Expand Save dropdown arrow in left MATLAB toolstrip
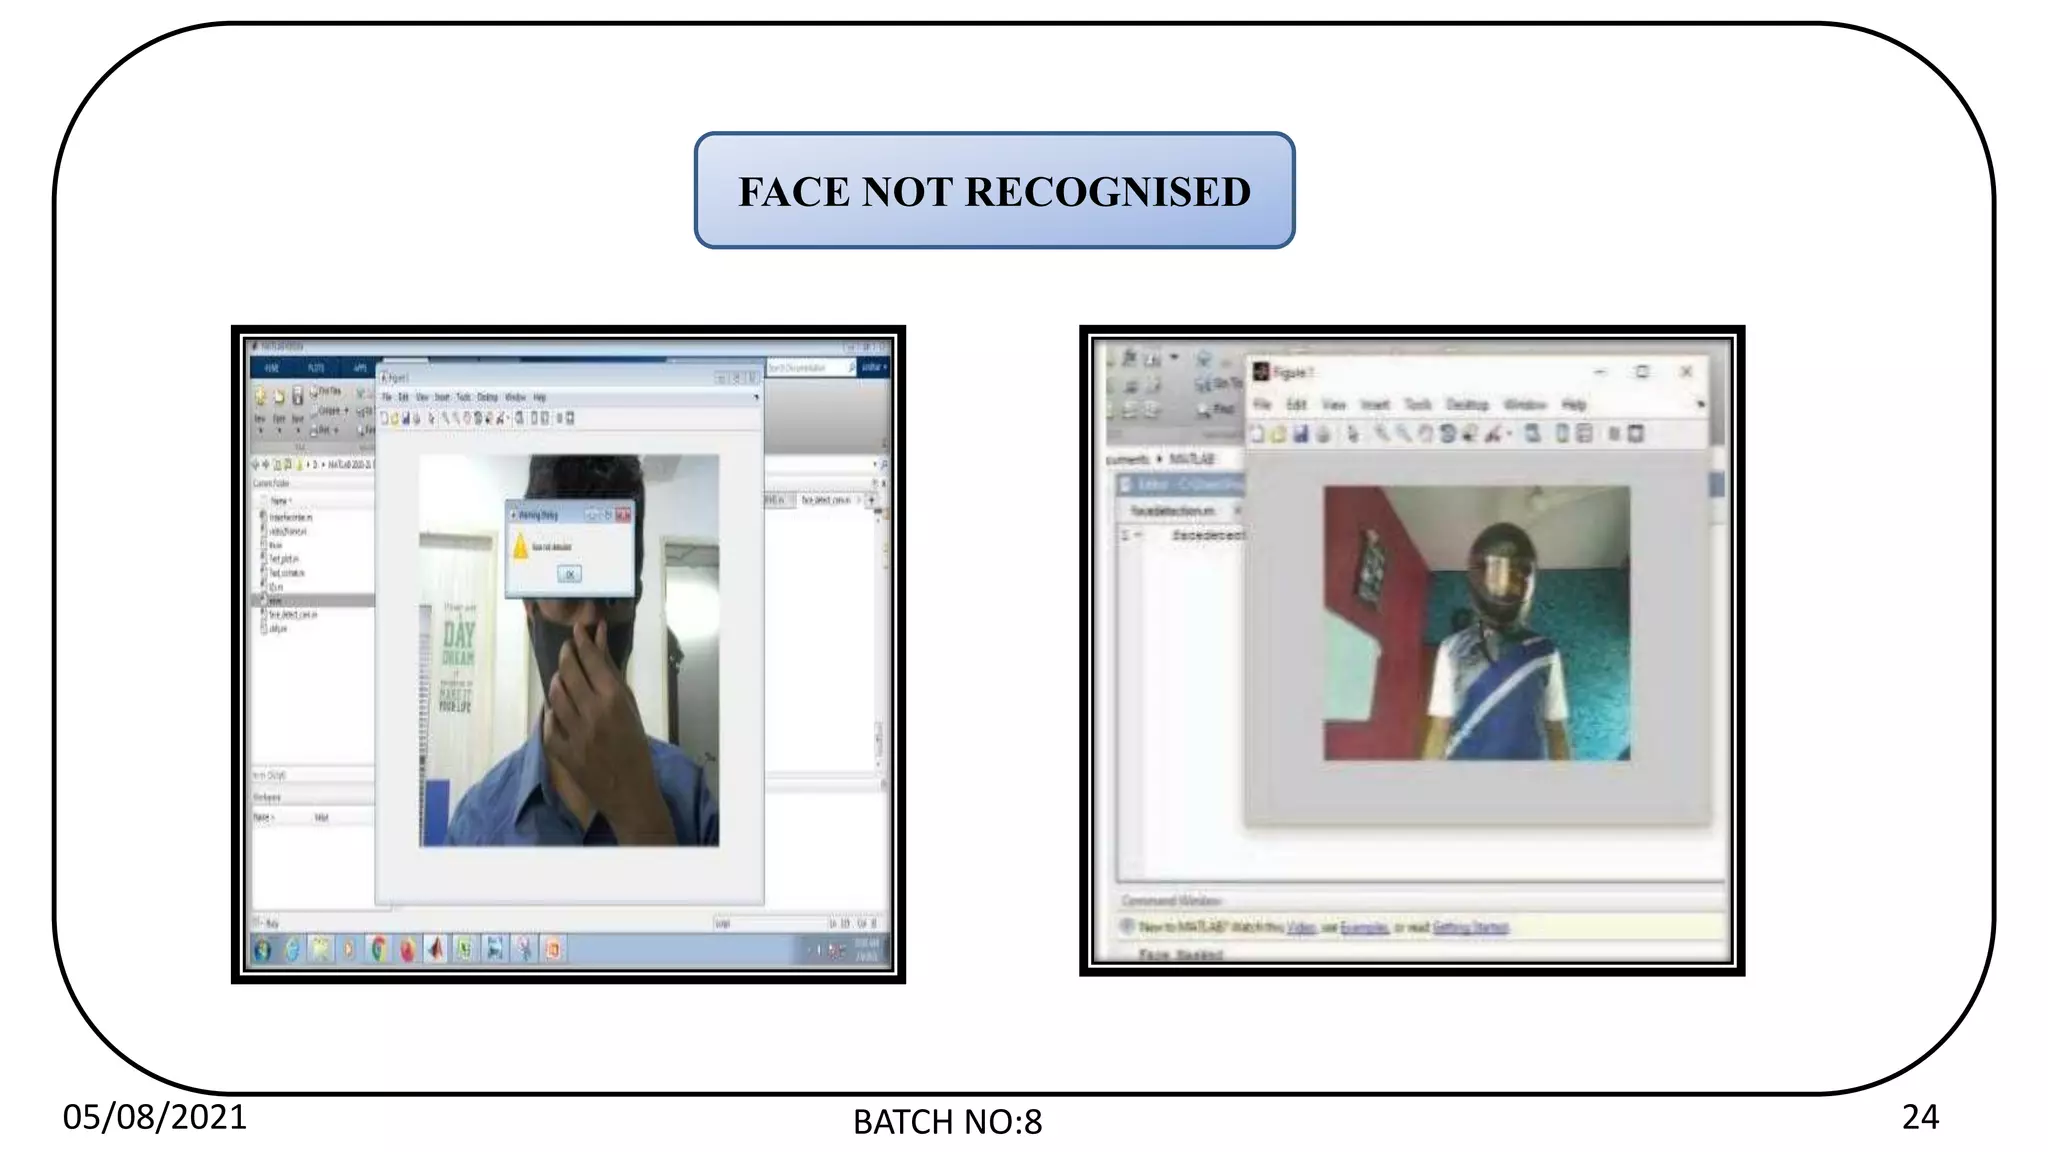The height and width of the screenshot is (1152, 2048). pos(298,430)
